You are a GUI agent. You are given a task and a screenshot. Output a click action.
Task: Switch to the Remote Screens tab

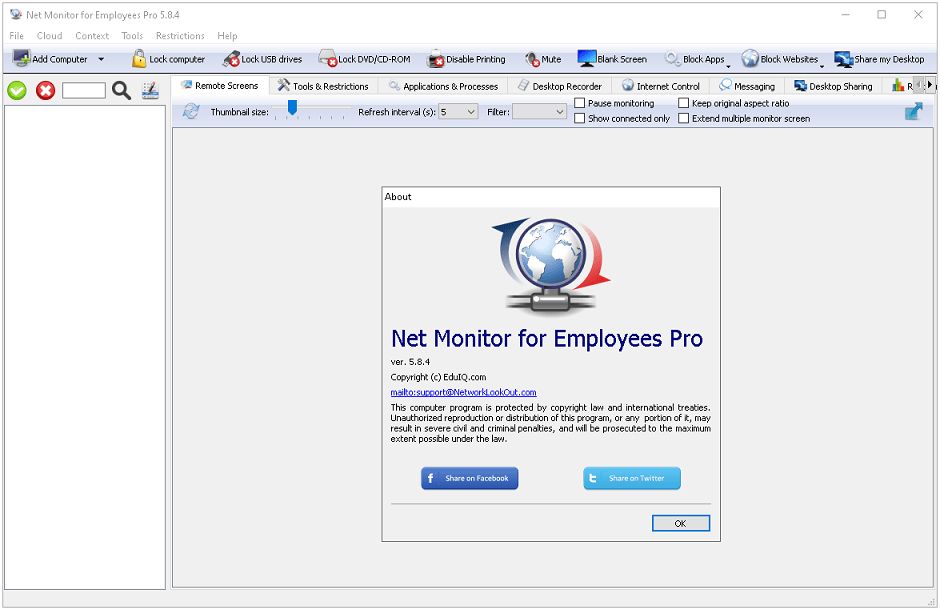coord(220,86)
